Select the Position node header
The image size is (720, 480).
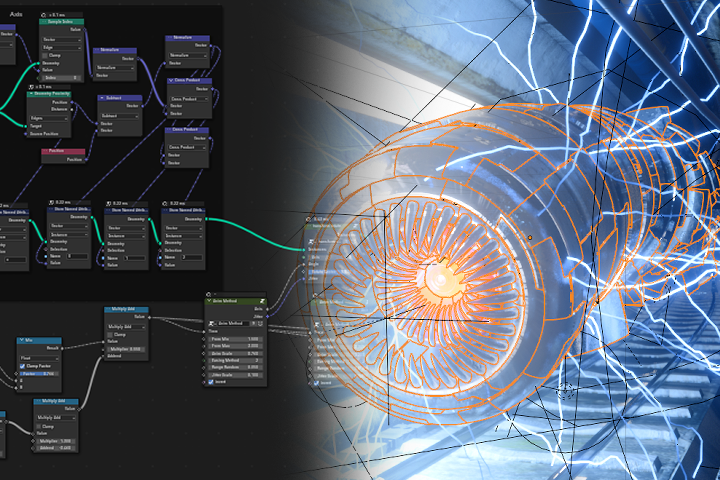[x=63, y=151]
